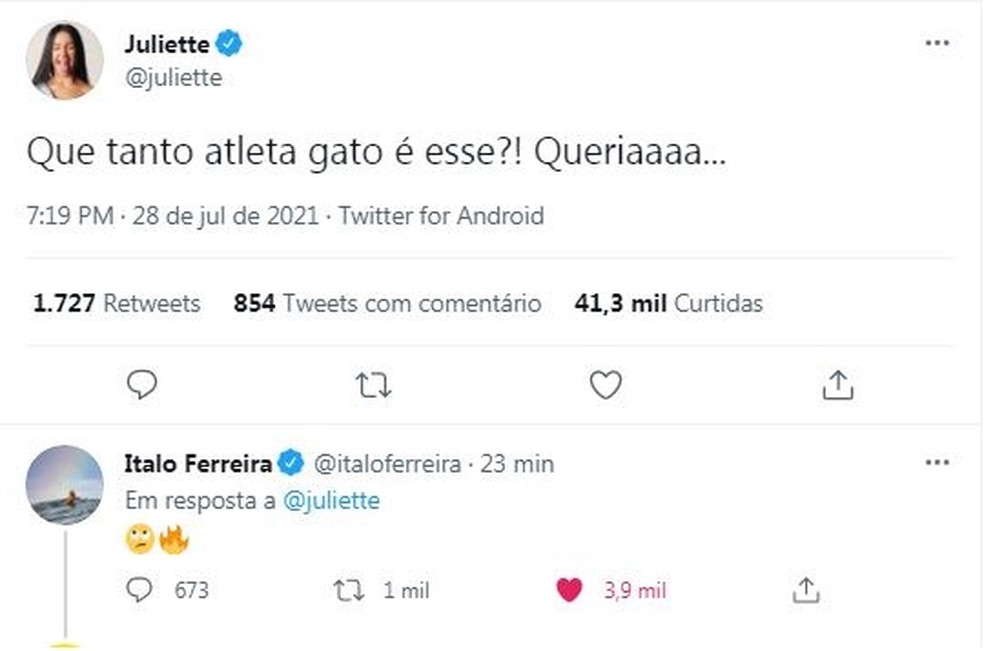Image resolution: width=984 pixels, height=651 pixels.
Task: Open the more options menu on Italo's reply
Action: (938, 462)
